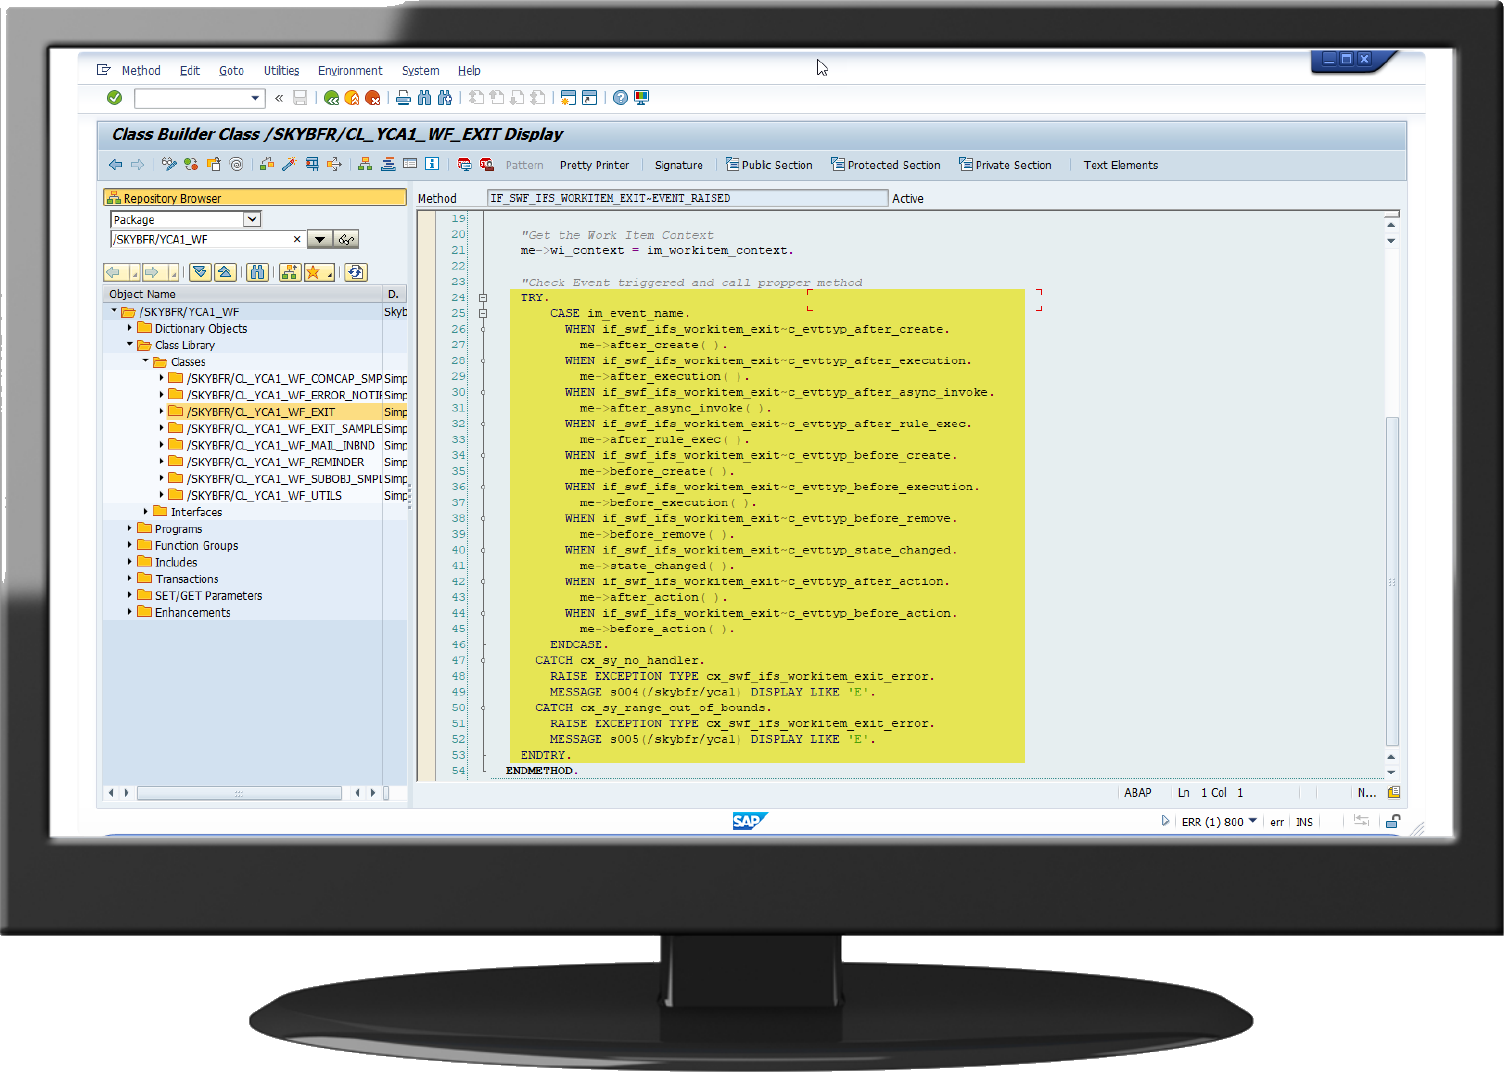Click the Find Next binoculars-plus icon

click(x=445, y=98)
